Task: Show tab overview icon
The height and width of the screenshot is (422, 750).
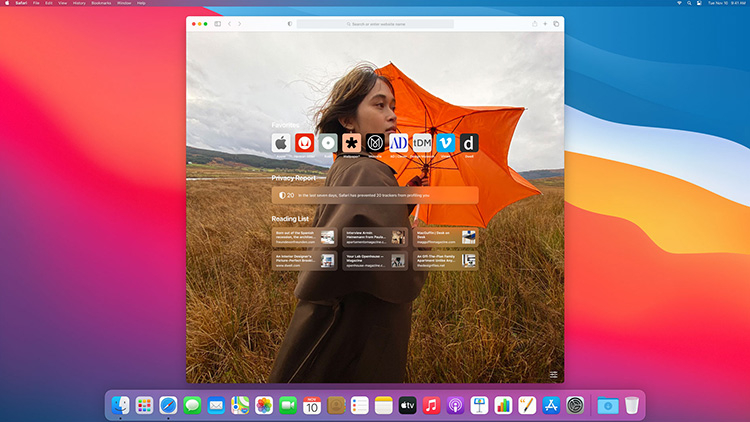Action: [556, 24]
